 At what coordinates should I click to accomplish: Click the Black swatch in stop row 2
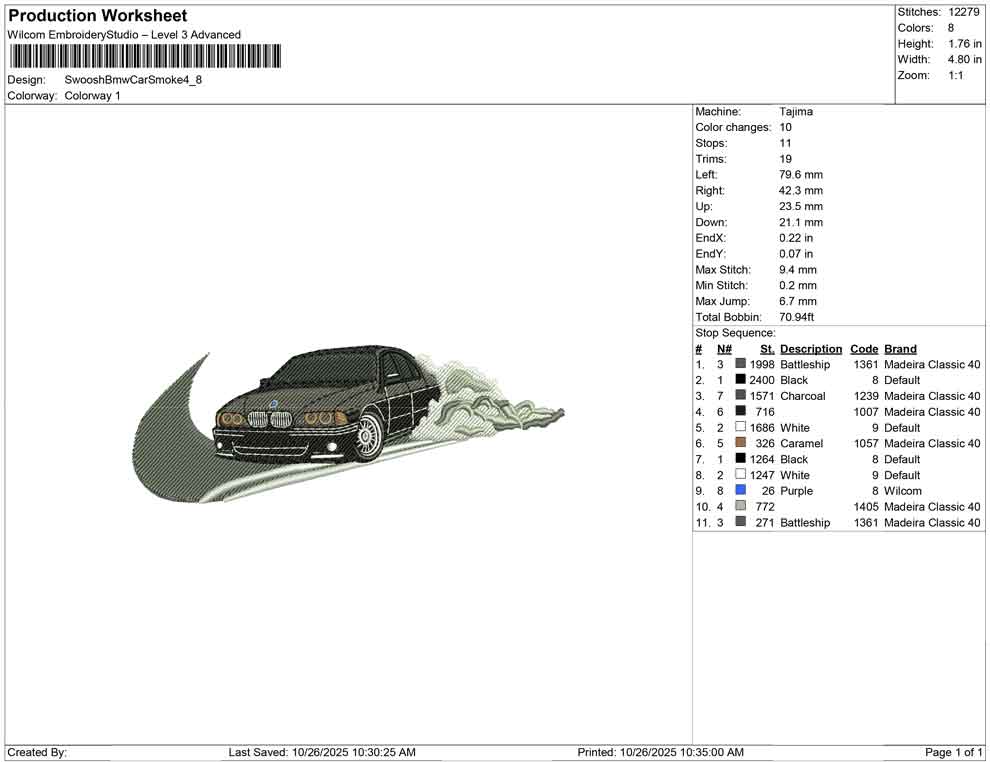(741, 379)
